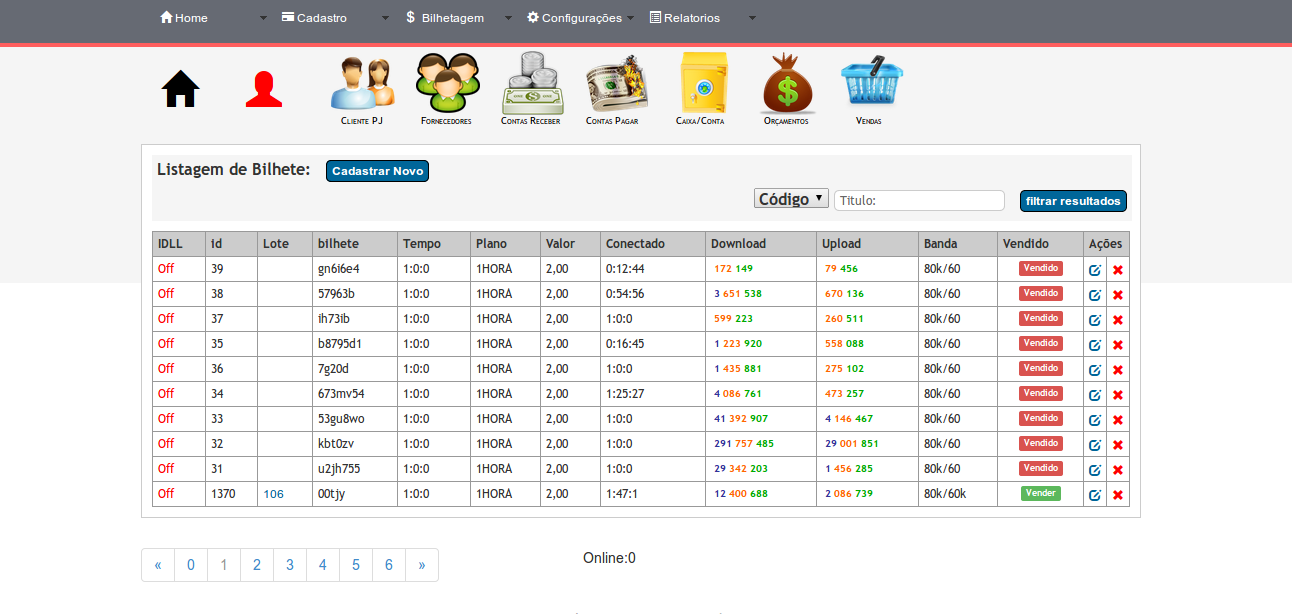This screenshot has height=614, width=1292.
Task: Expand the Home menu arrow
Action: 264,18
